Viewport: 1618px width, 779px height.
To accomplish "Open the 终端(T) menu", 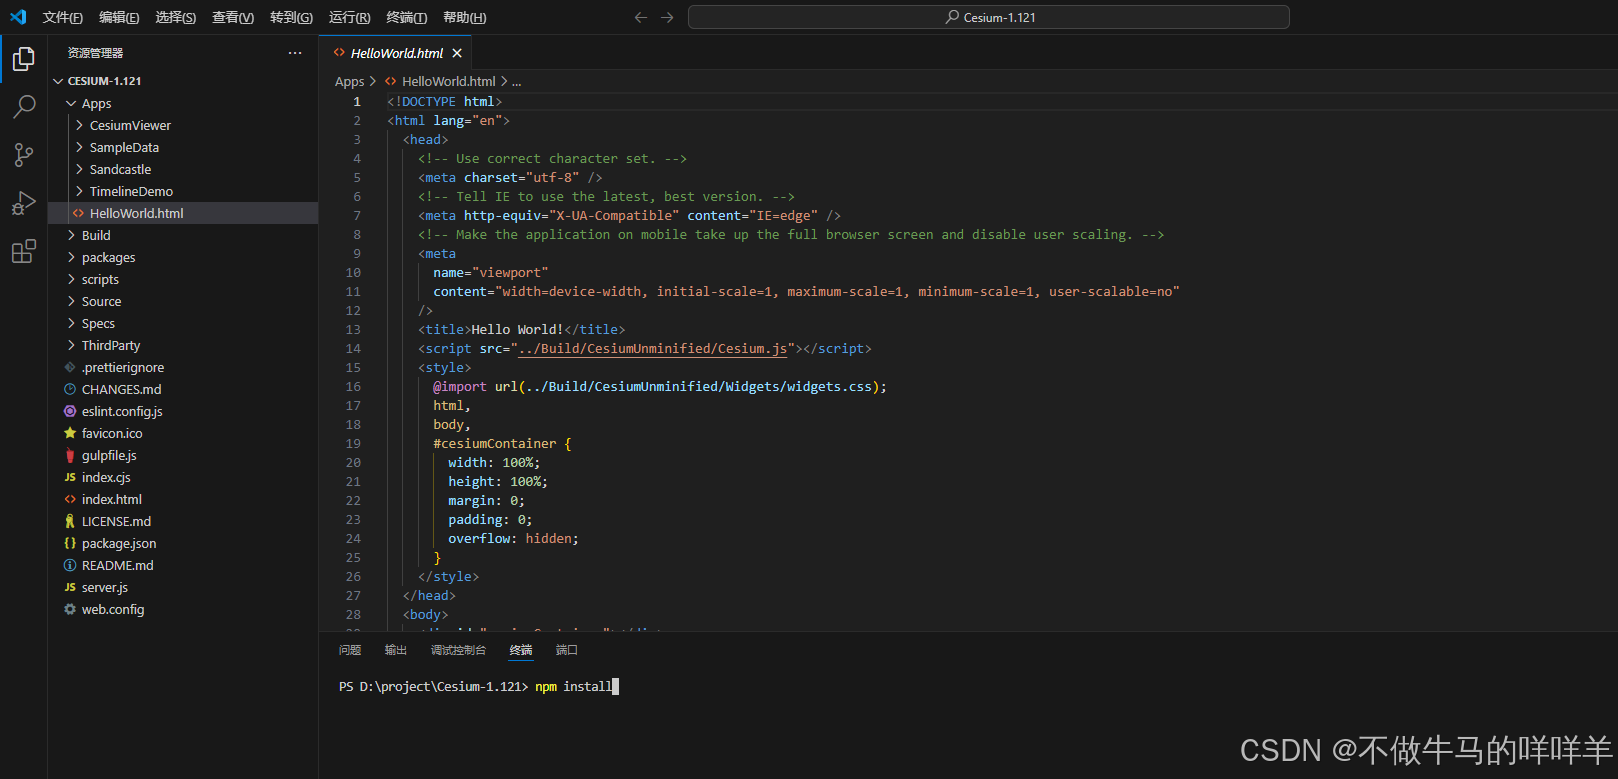I will point(406,17).
